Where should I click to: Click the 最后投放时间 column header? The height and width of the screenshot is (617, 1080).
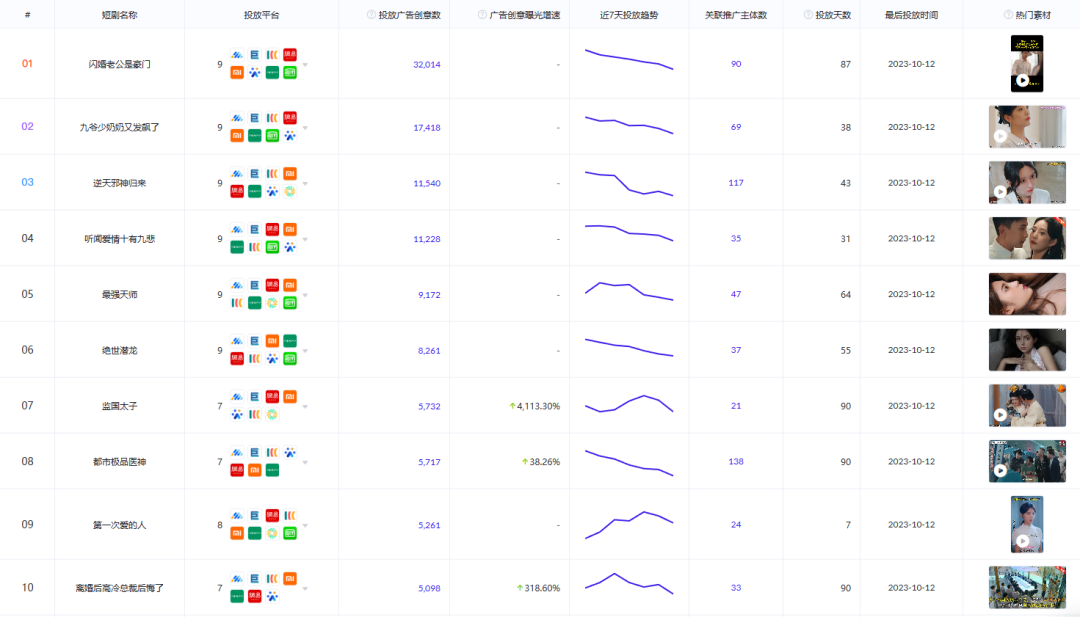point(911,14)
